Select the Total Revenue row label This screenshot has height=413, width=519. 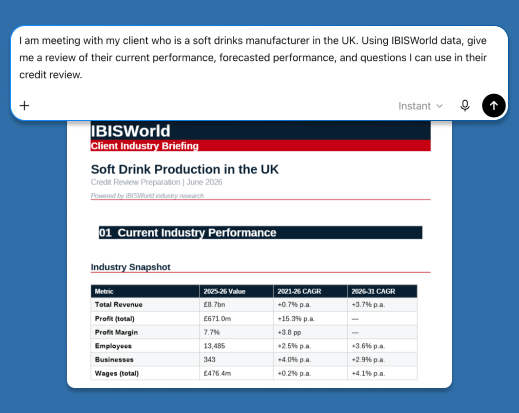click(x=119, y=305)
